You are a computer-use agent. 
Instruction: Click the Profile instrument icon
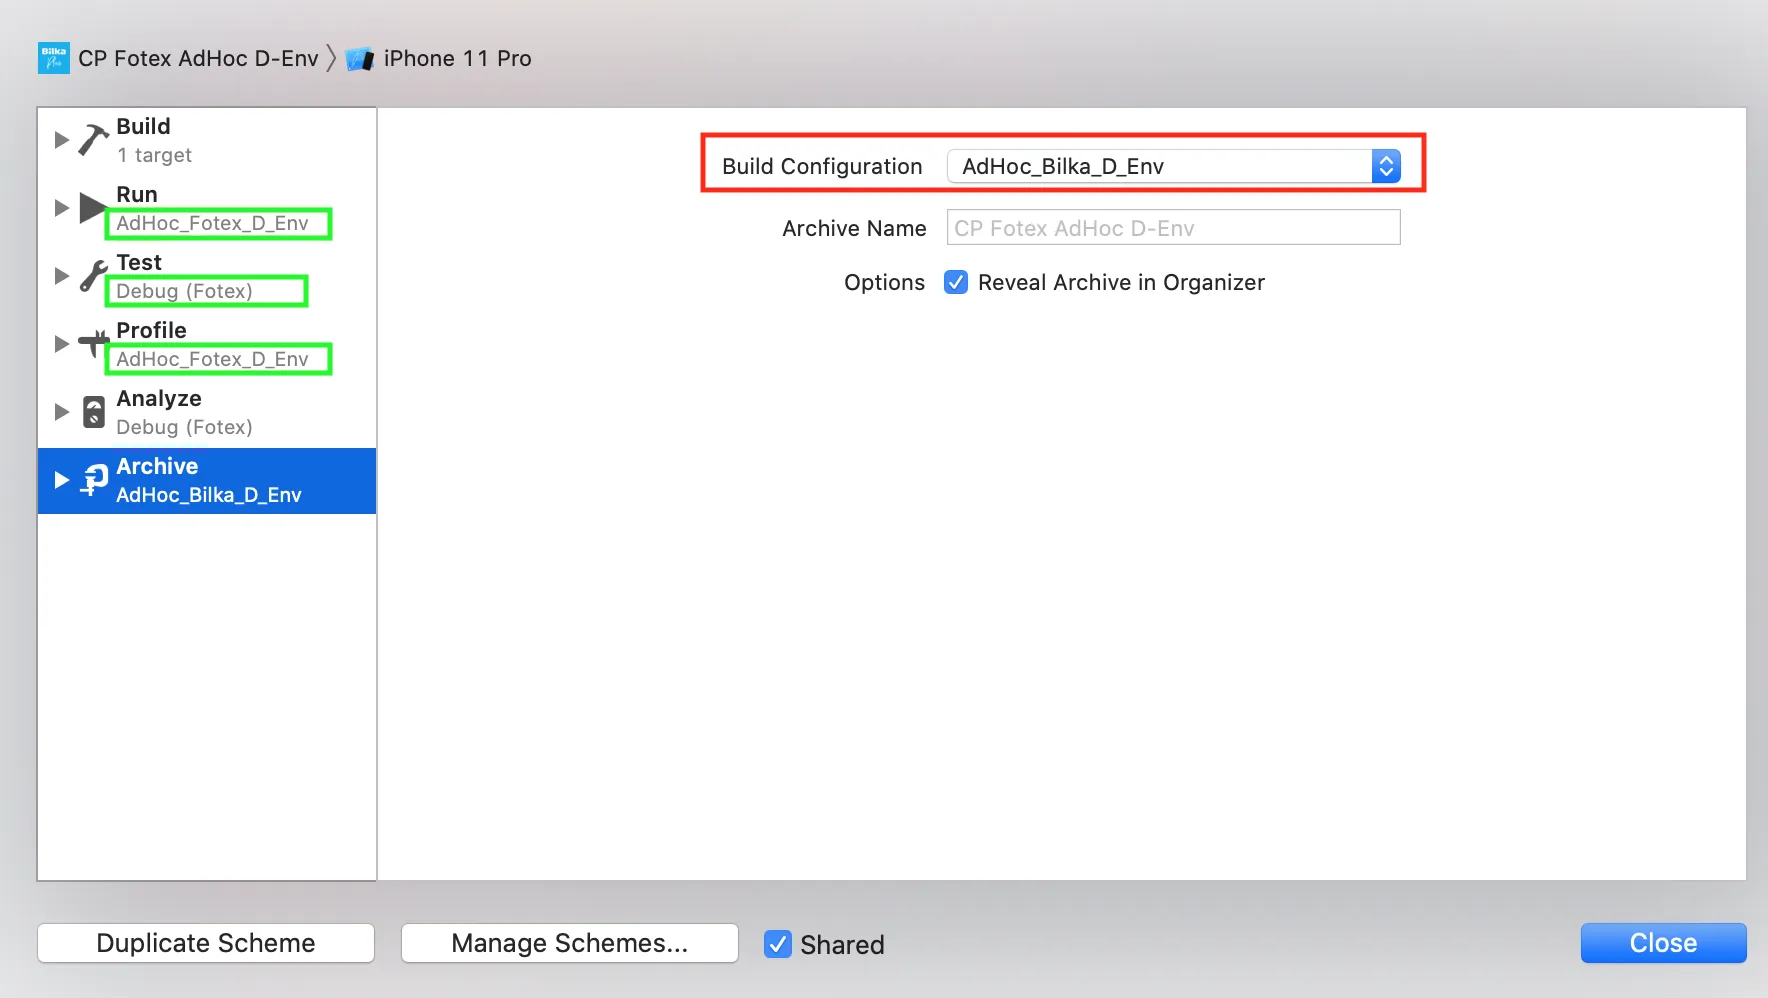93,343
